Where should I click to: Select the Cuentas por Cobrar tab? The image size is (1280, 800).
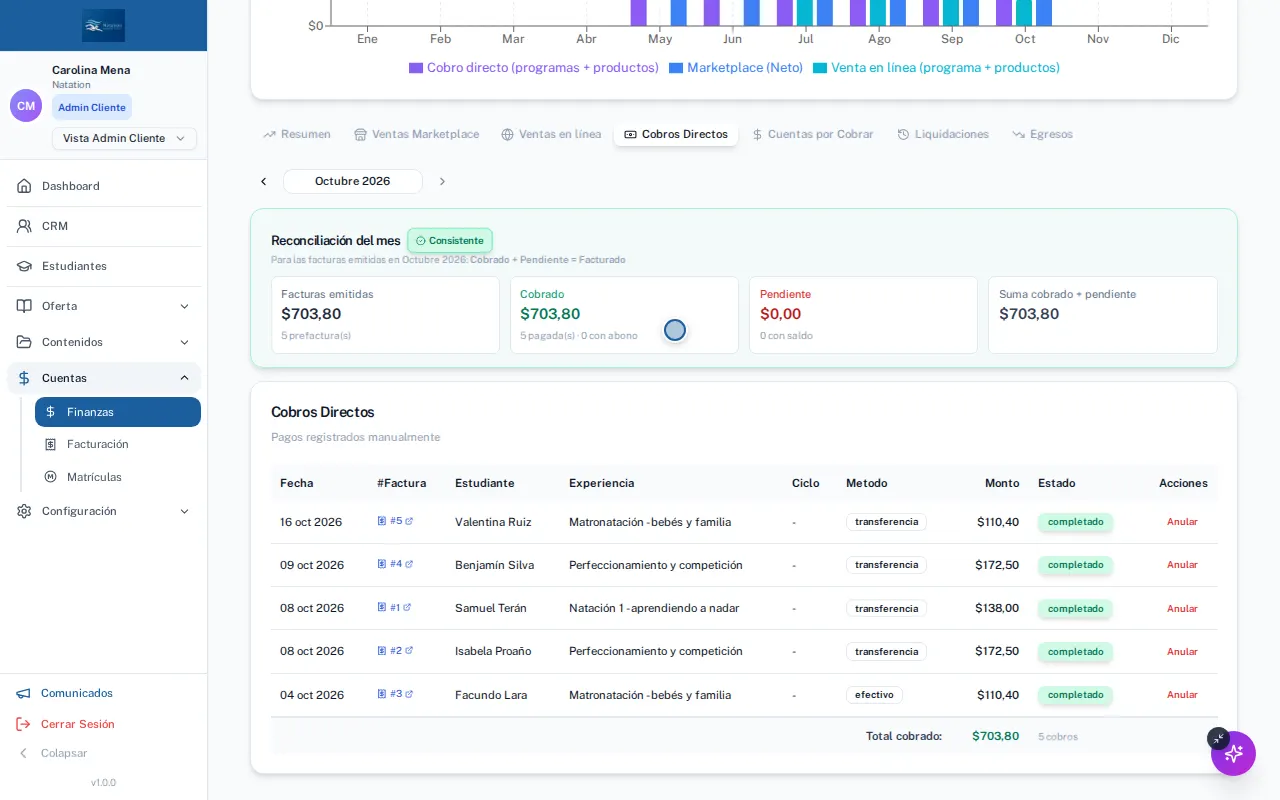812,134
